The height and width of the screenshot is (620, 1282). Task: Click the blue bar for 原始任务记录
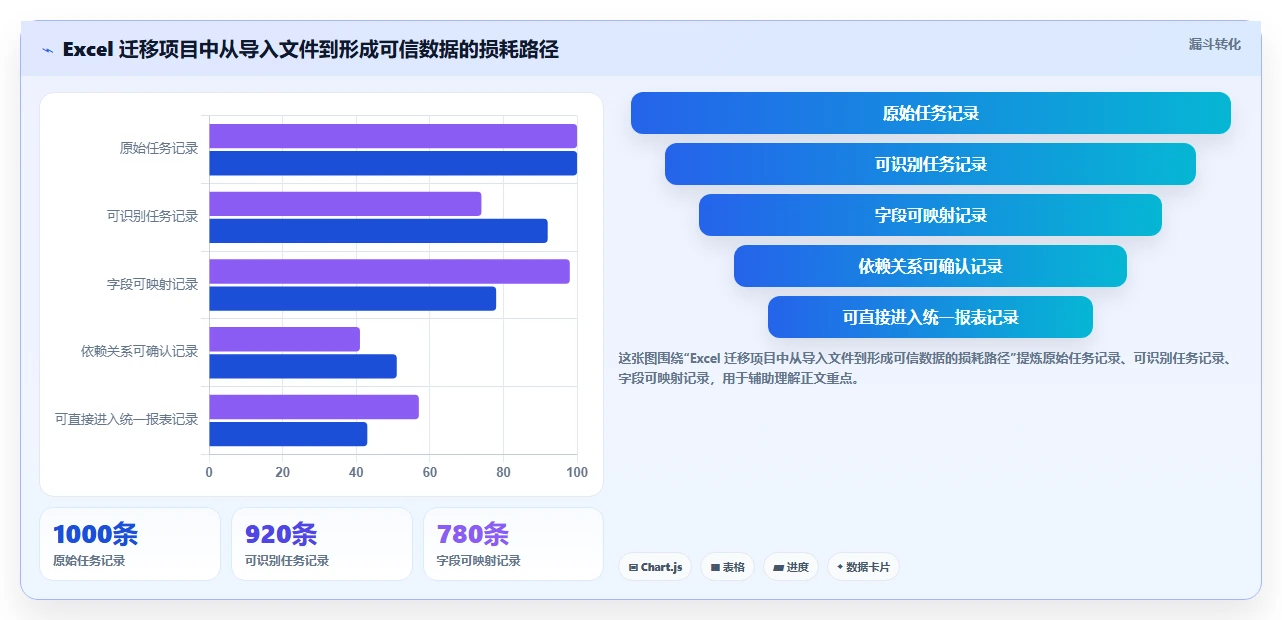[x=393, y=163]
